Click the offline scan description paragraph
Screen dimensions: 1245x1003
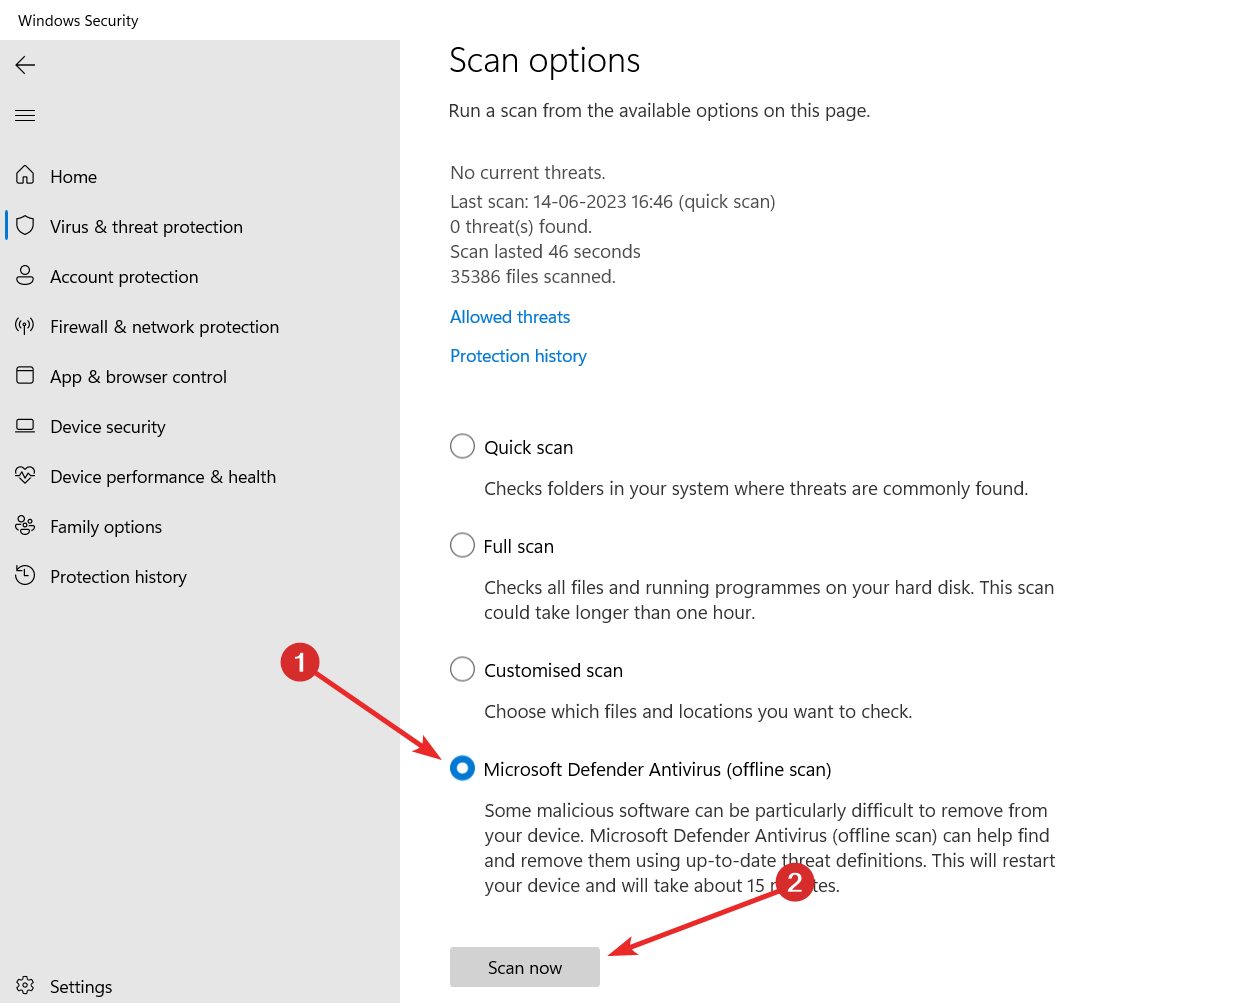tap(770, 848)
